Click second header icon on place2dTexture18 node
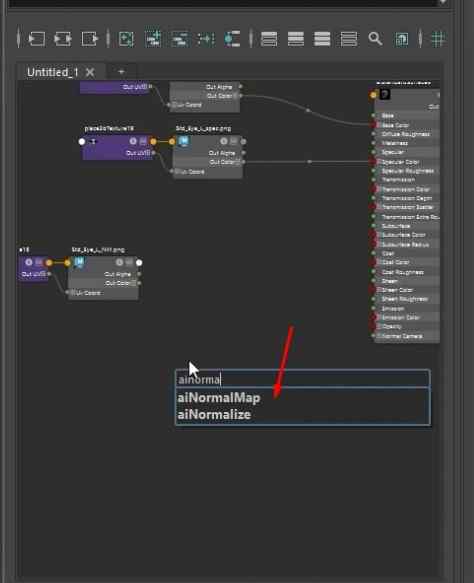Image resolution: width=474 pixels, height=583 pixels. [143, 141]
